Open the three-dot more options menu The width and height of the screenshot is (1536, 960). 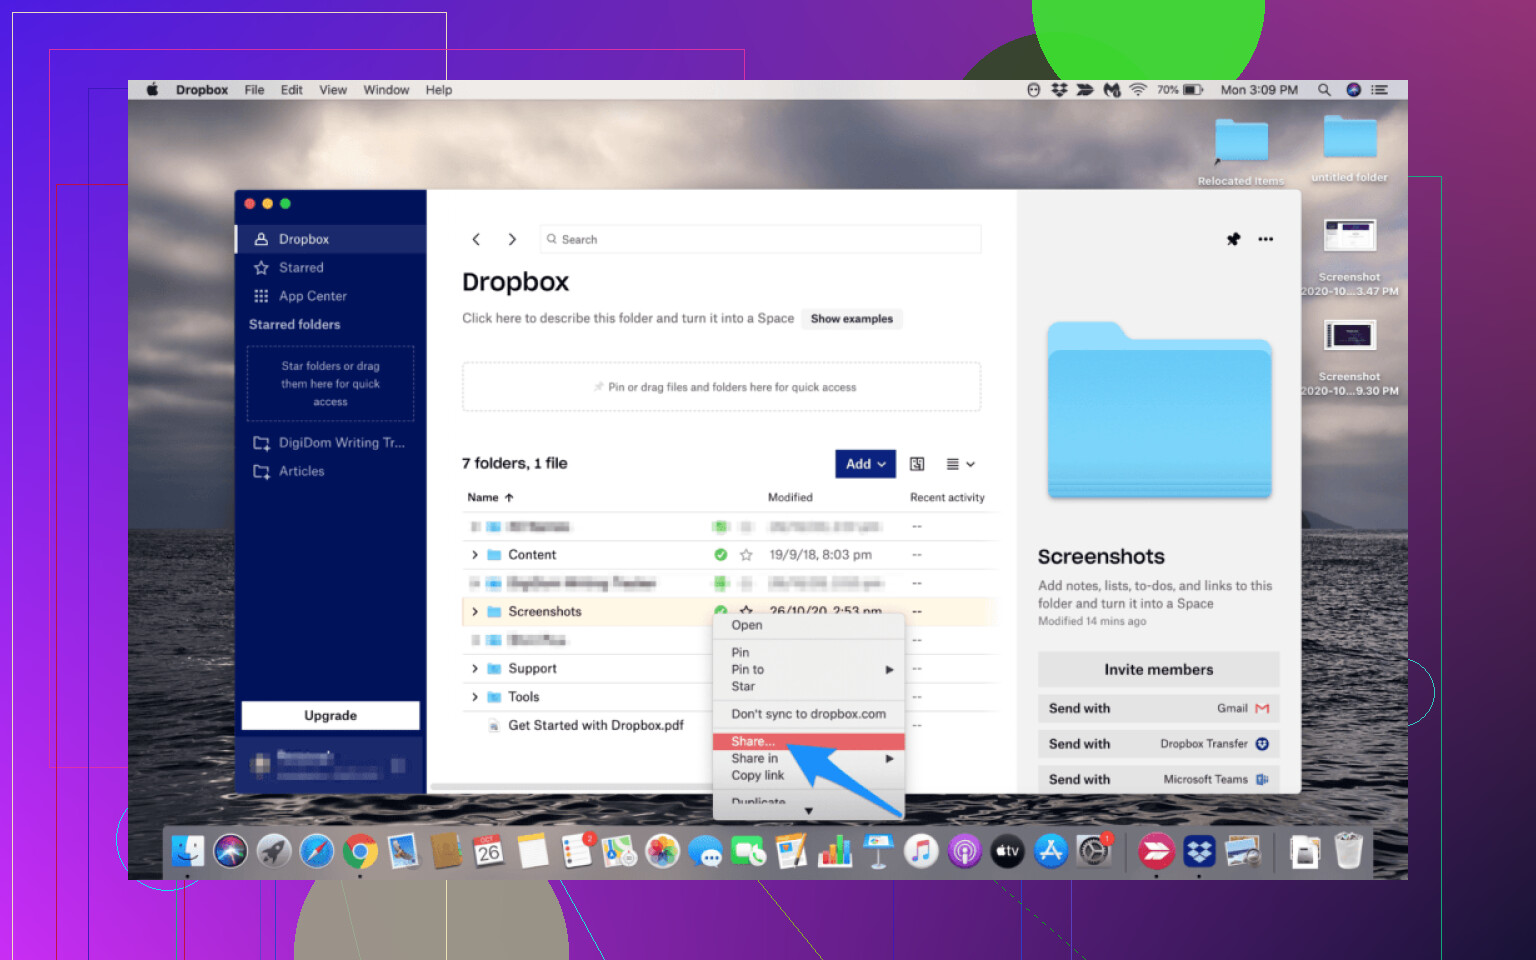1266,239
